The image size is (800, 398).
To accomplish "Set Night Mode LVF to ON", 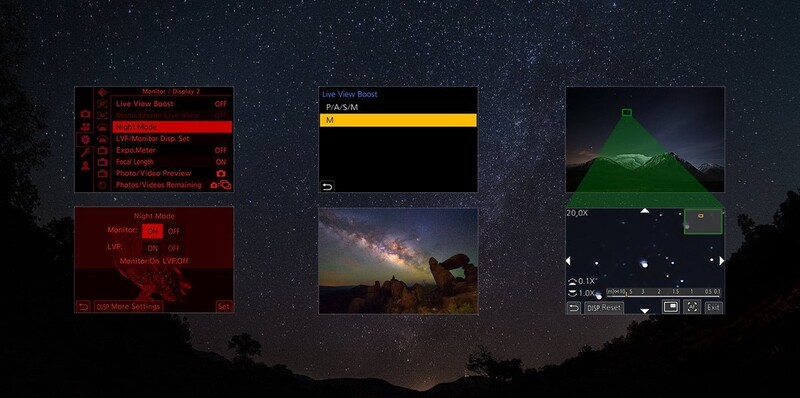I will point(153,248).
